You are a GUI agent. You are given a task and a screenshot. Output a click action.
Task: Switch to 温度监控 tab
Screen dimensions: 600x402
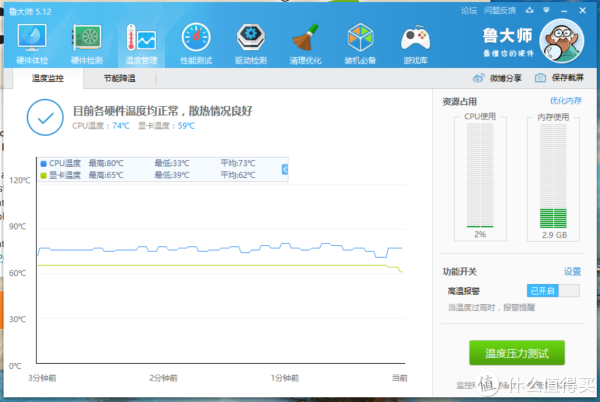pyautogui.click(x=48, y=78)
